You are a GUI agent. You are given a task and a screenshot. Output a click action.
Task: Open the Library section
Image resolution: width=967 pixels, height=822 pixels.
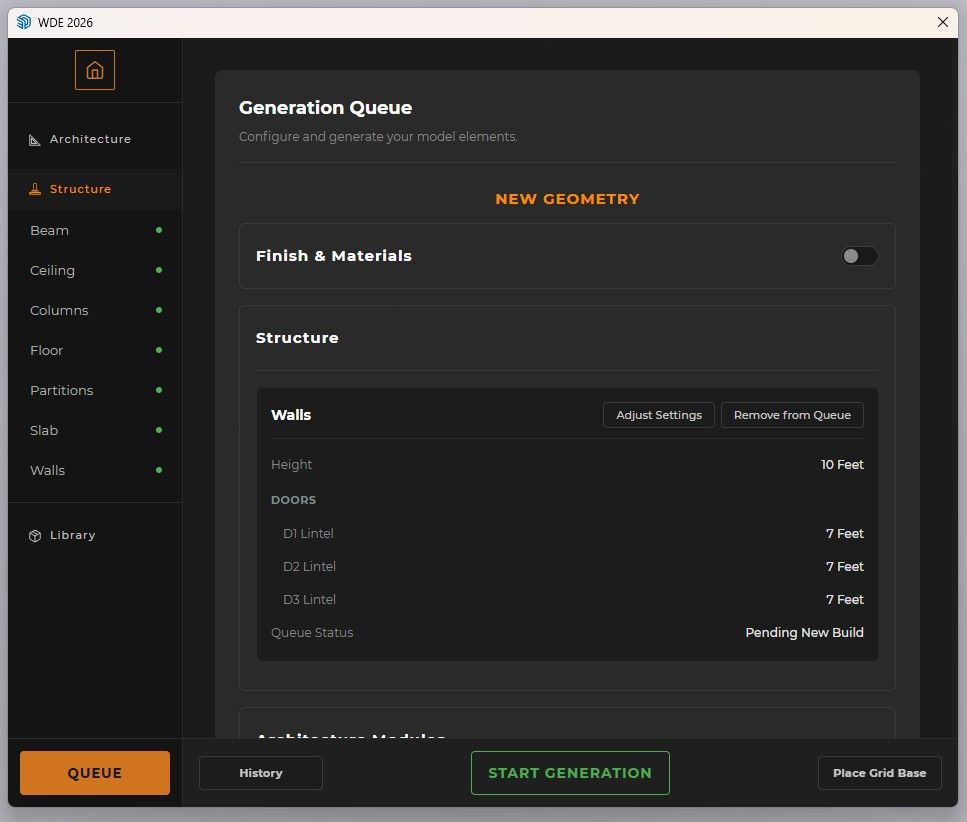click(95, 535)
